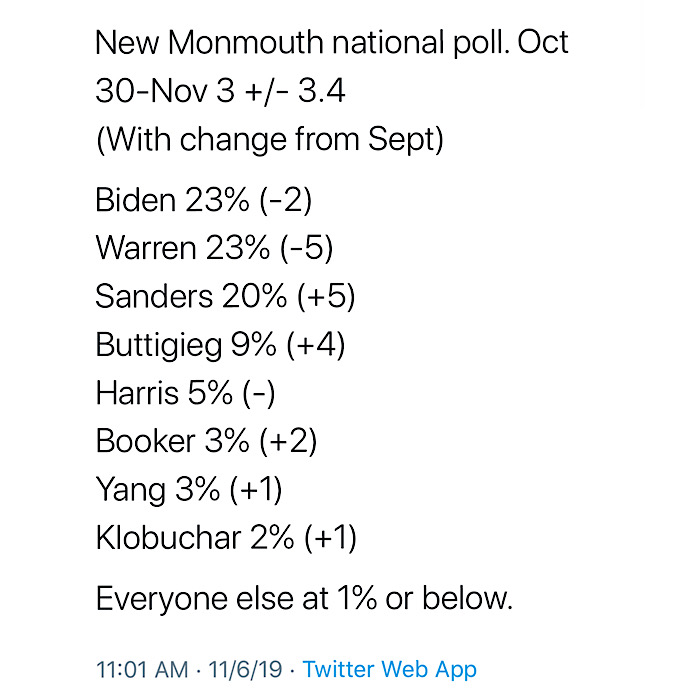Click the word 'Buttigieg'
Image resolution: width=700 pixels, height=700 pixels.
coord(159,346)
